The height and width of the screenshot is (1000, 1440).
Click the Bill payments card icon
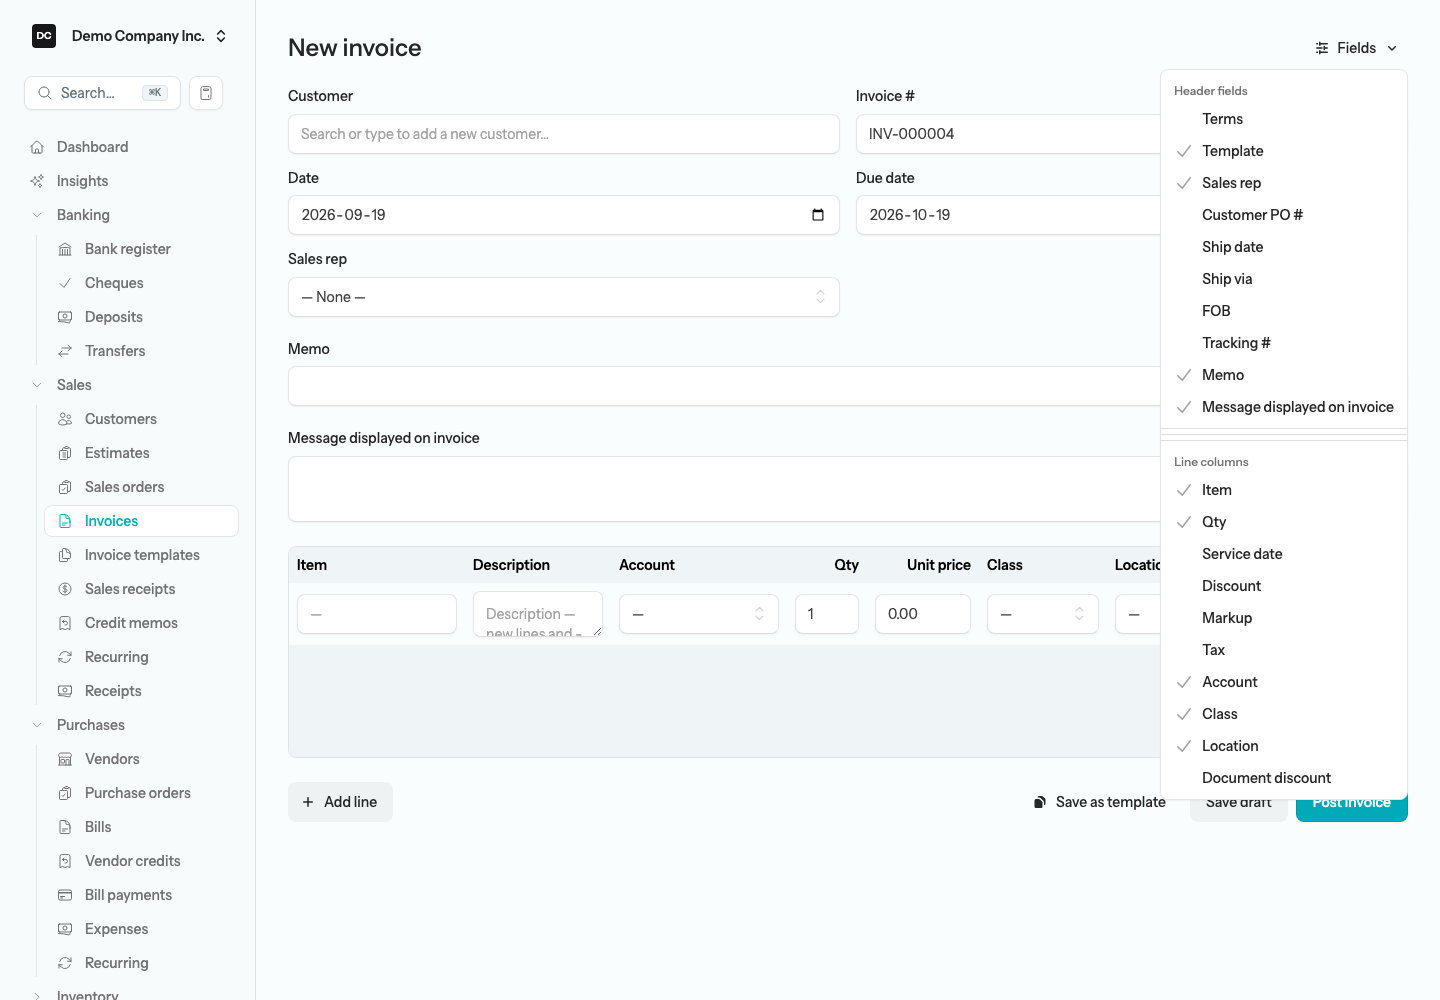point(65,895)
